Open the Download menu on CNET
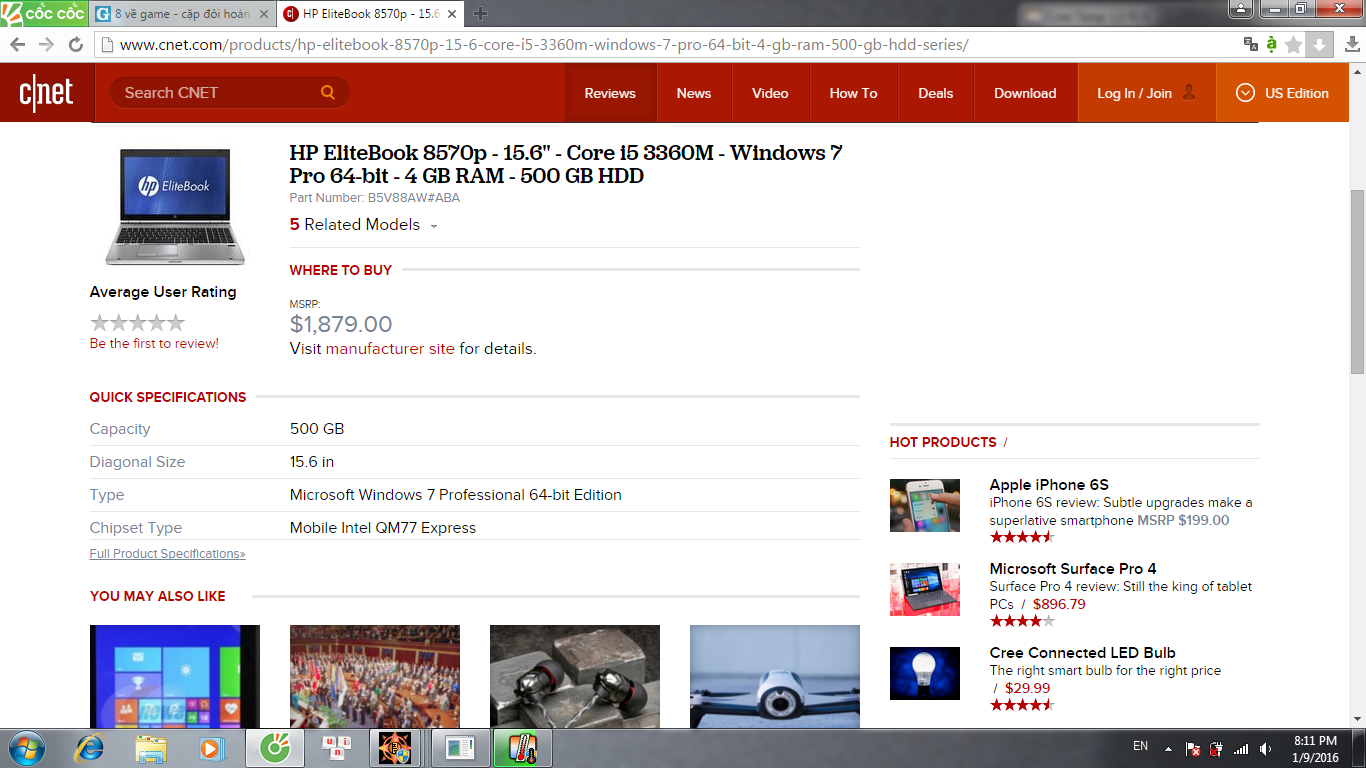 [1025, 93]
